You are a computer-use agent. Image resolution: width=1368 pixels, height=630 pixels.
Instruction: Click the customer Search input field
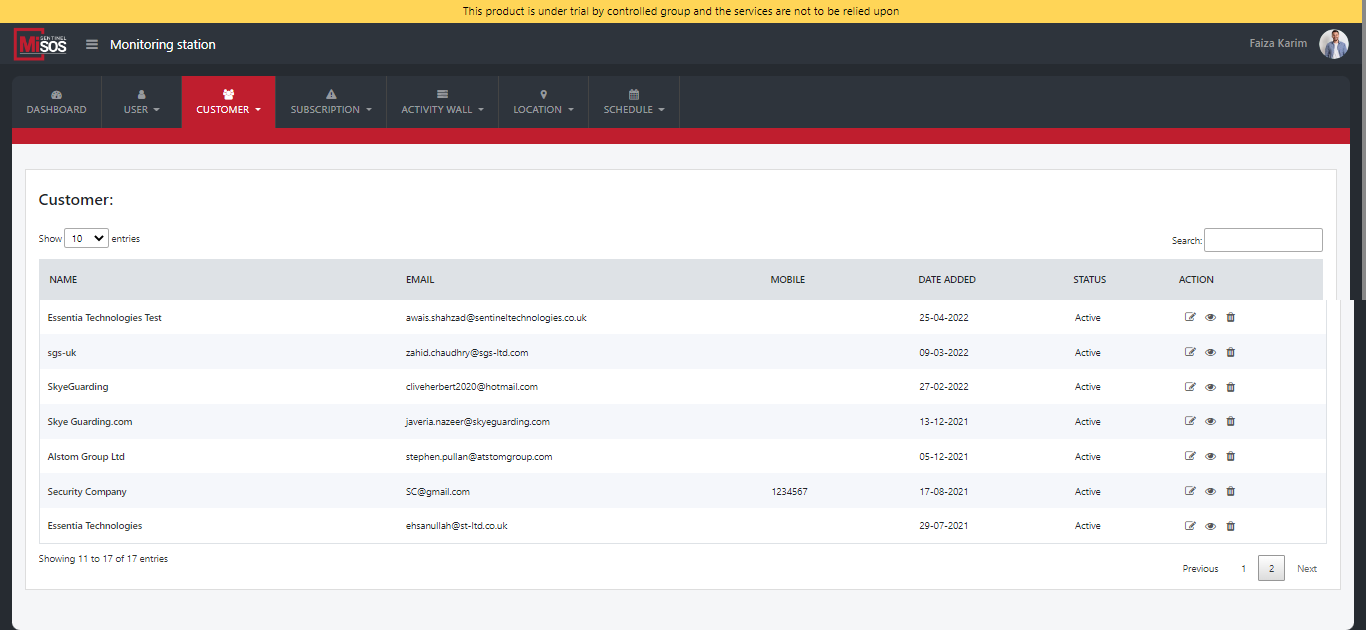[1263, 240]
